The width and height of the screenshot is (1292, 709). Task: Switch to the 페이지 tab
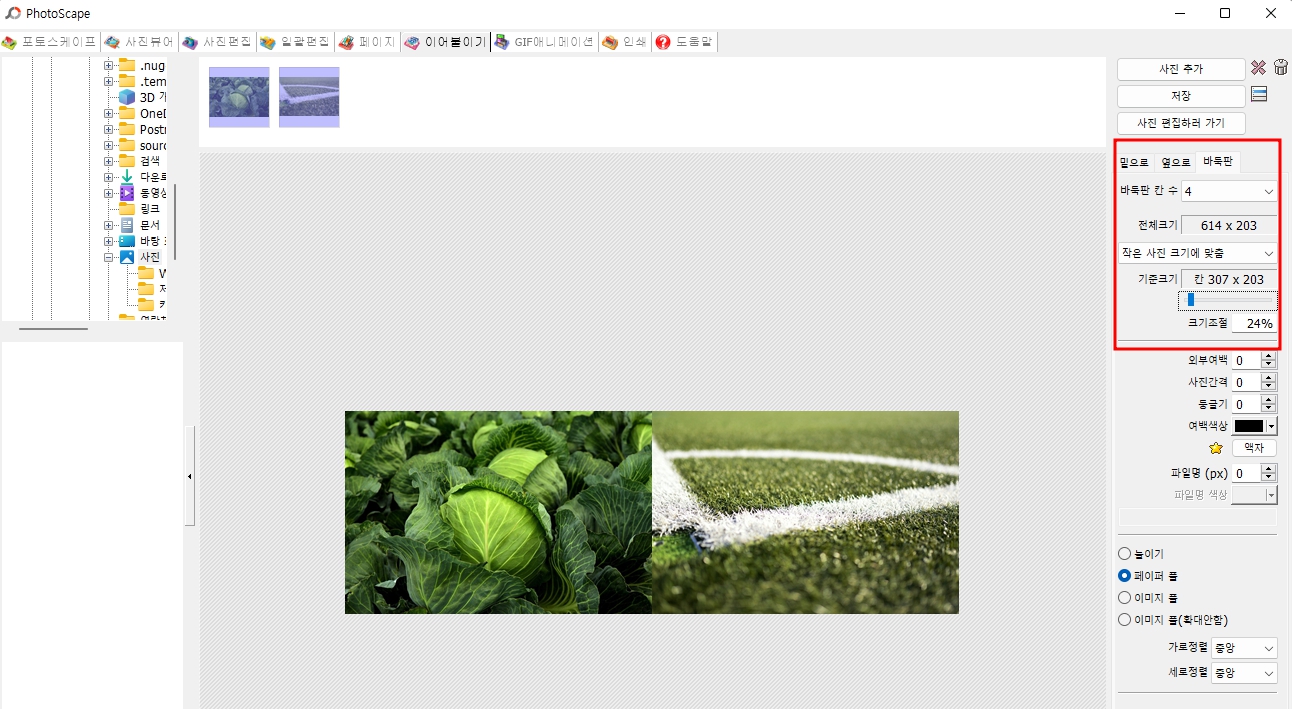[366, 42]
